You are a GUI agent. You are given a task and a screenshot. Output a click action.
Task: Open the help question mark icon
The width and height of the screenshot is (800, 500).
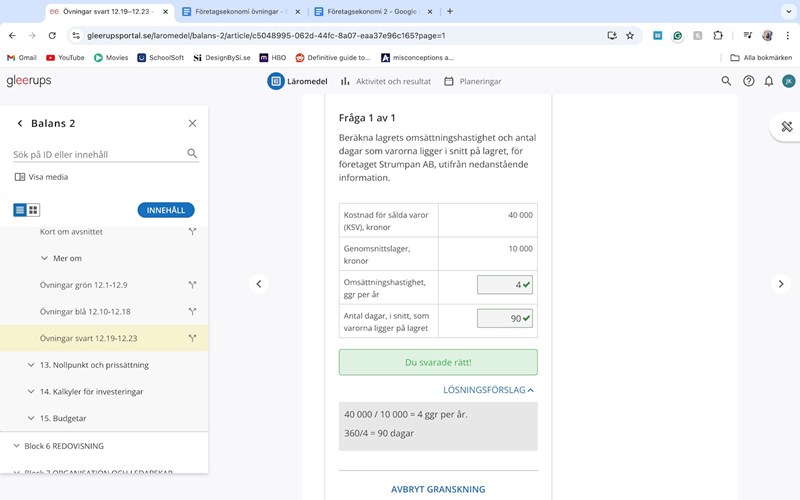748,81
